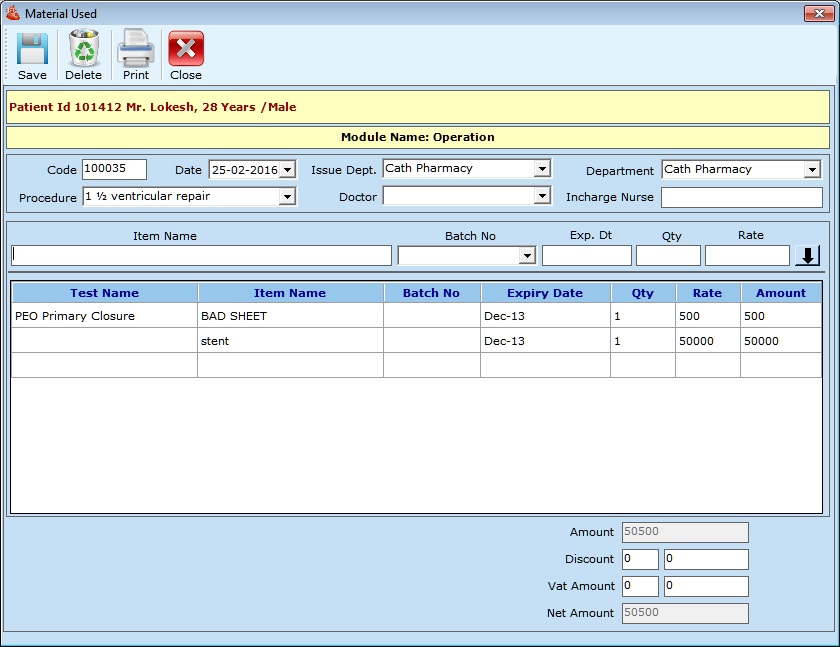Open the Department dropdown list
This screenshot has width=840, height=647.
pyautogui.click(x=811, y=170)
